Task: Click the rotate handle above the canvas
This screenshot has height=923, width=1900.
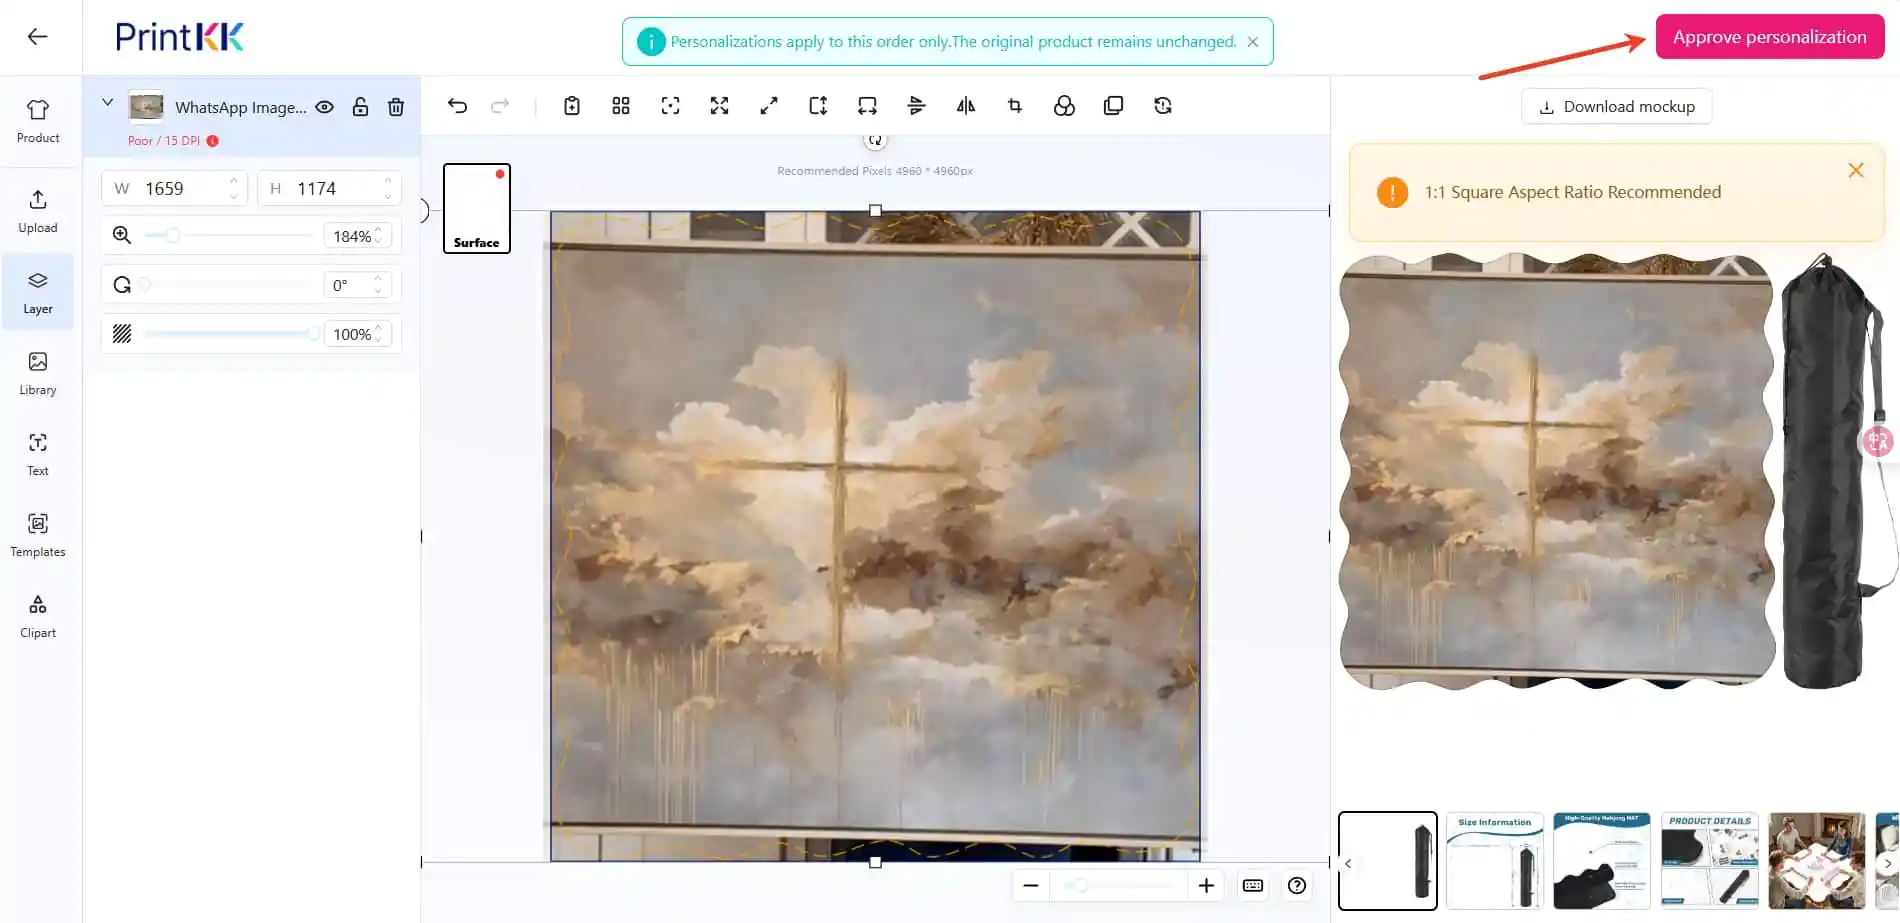Action: (x=875, y=141)
